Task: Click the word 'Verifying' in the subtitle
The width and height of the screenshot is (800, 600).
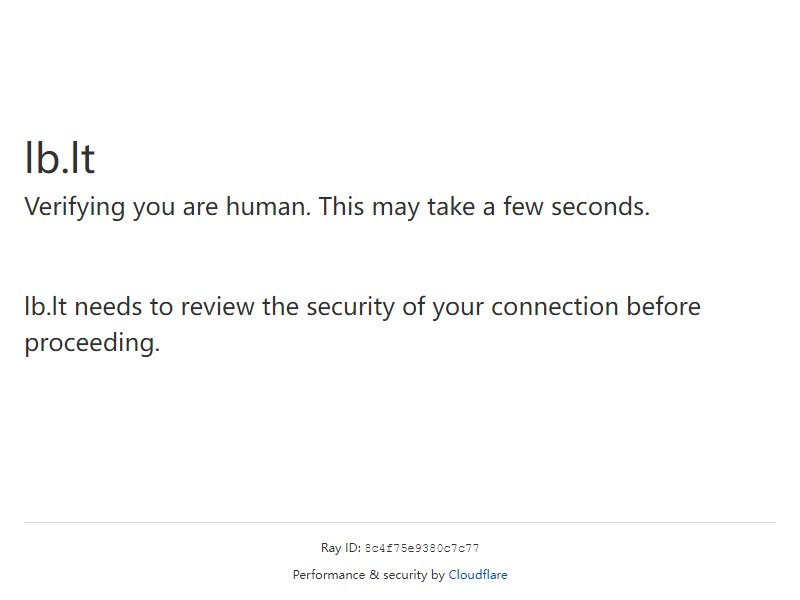Action: (x=74, y=207)
